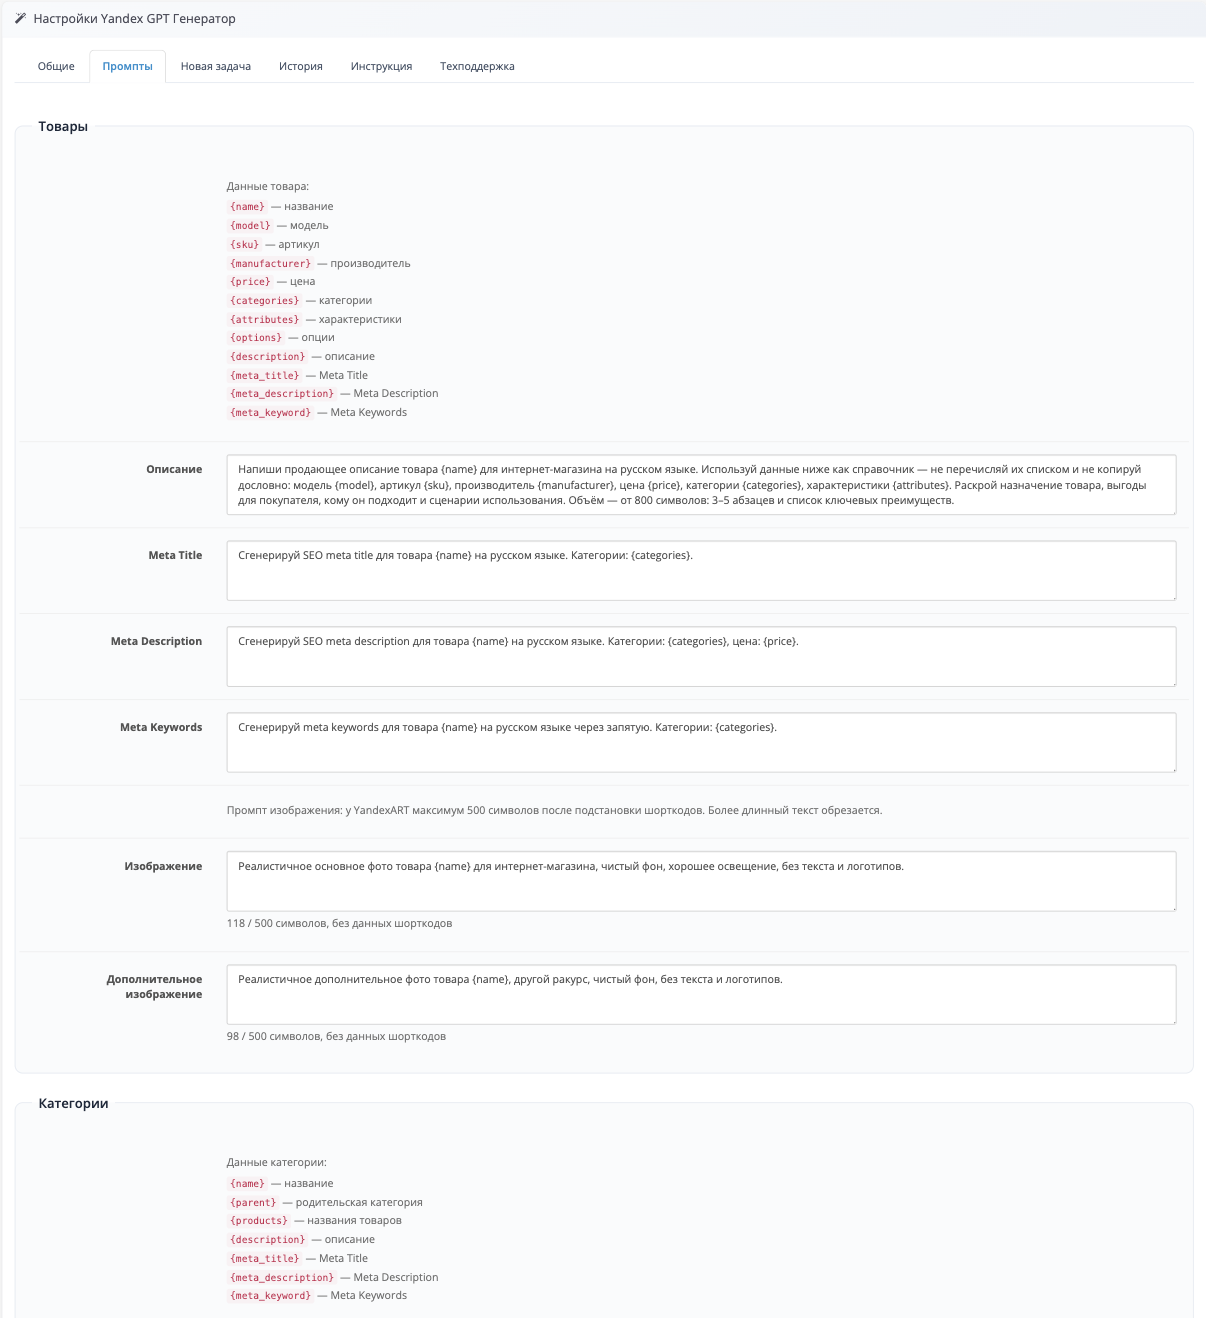Click the Дополнительное изображение field label

[155, 987]
